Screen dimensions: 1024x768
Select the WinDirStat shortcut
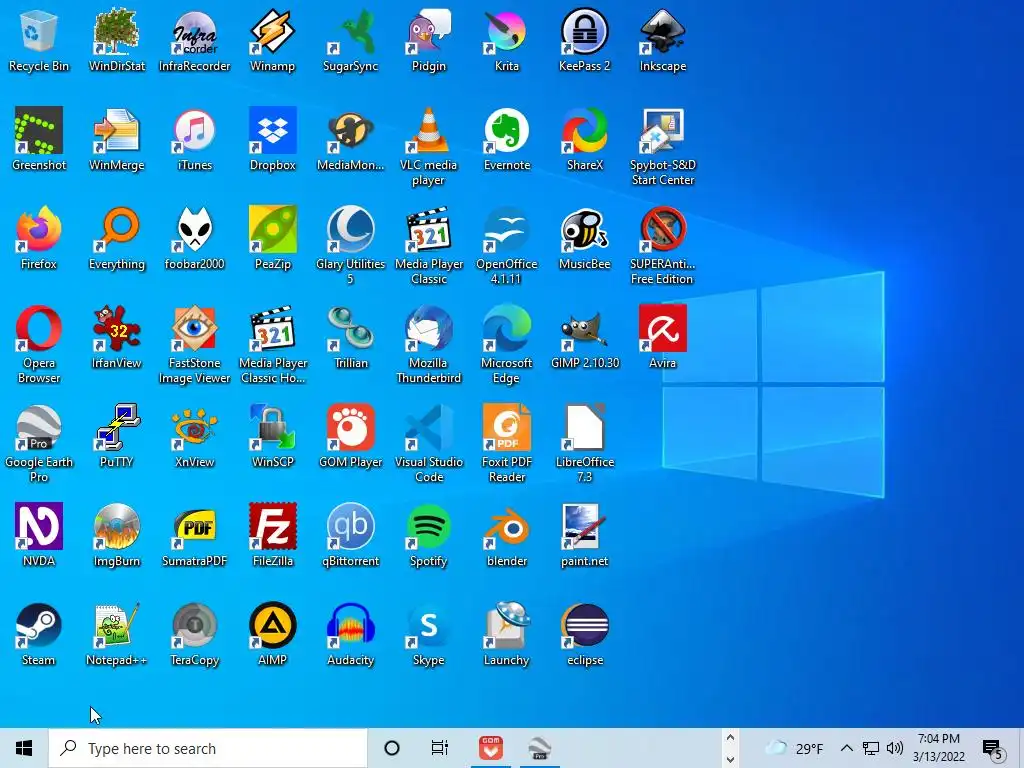(x=117, y=40)
